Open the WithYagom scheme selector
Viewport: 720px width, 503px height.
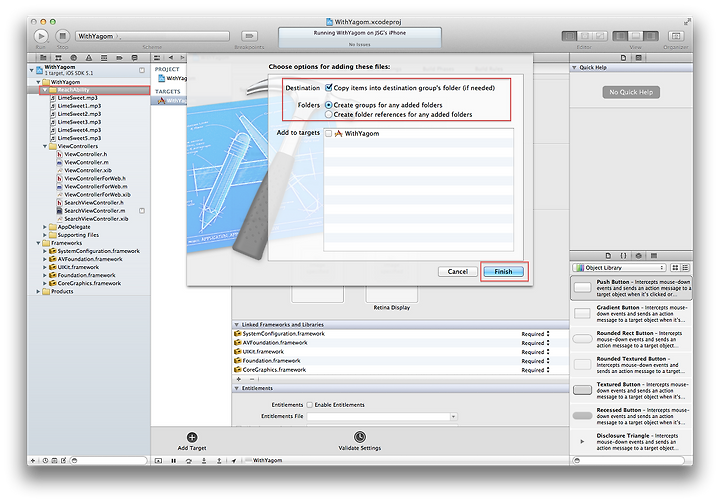tap(152, 36)
